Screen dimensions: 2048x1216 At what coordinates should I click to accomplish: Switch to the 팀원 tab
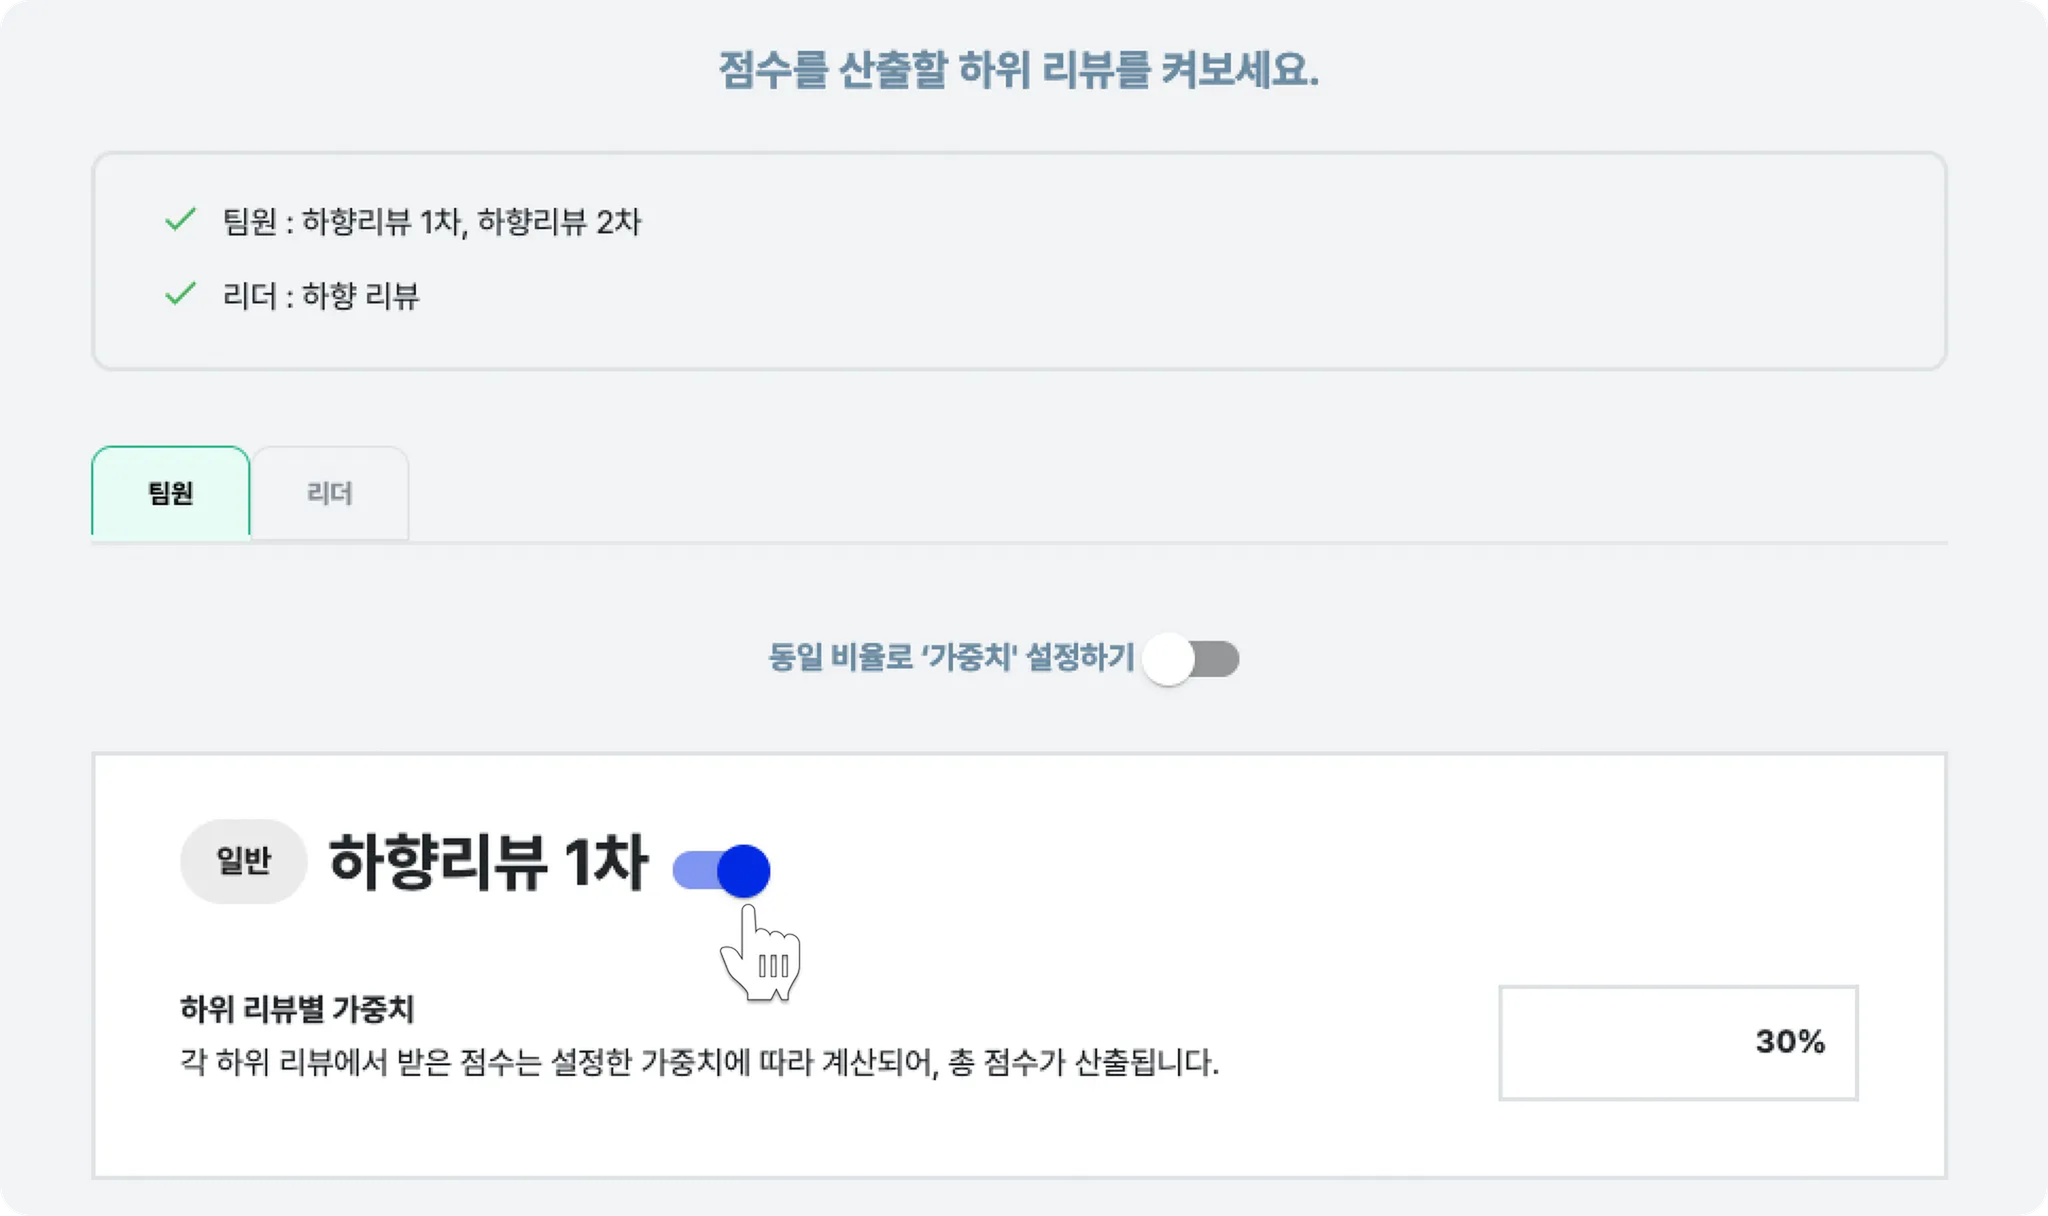coord(171,493)
